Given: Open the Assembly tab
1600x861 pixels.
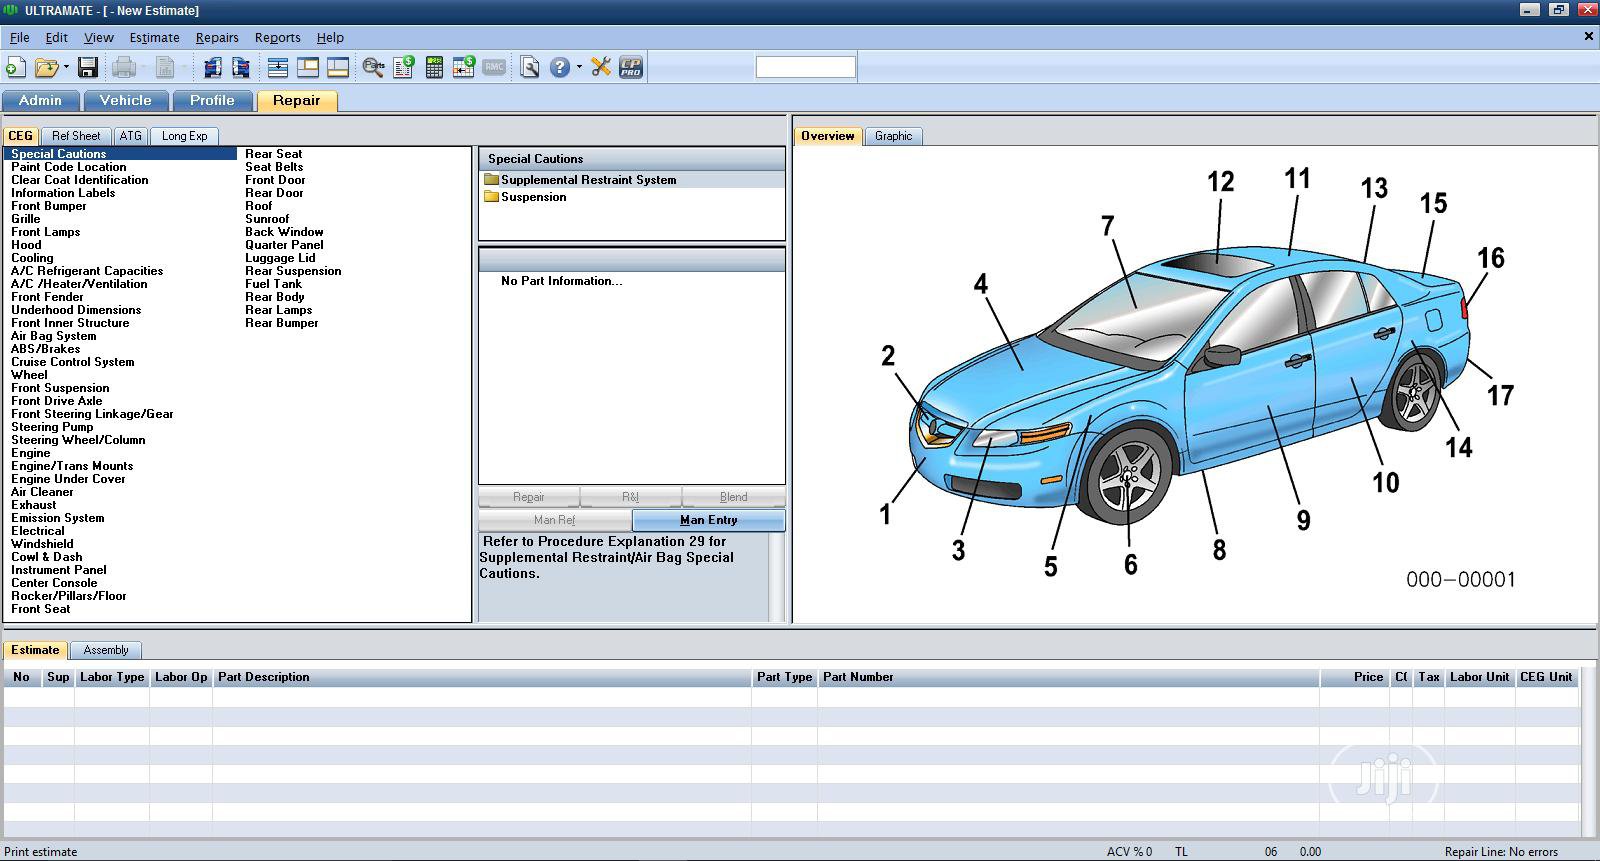Looking at the screenshot, I should click(x=106, y=650).
